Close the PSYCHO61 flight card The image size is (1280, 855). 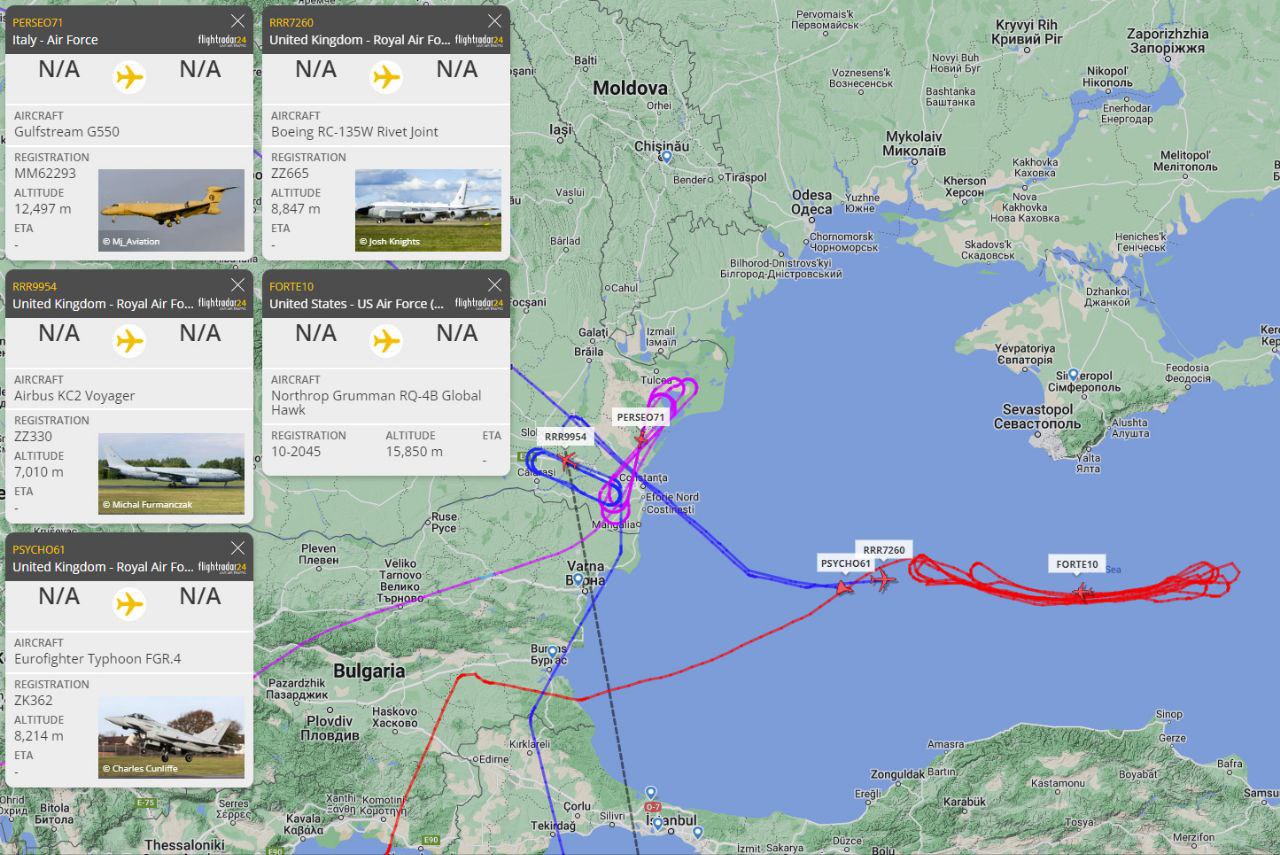point(238,548)
